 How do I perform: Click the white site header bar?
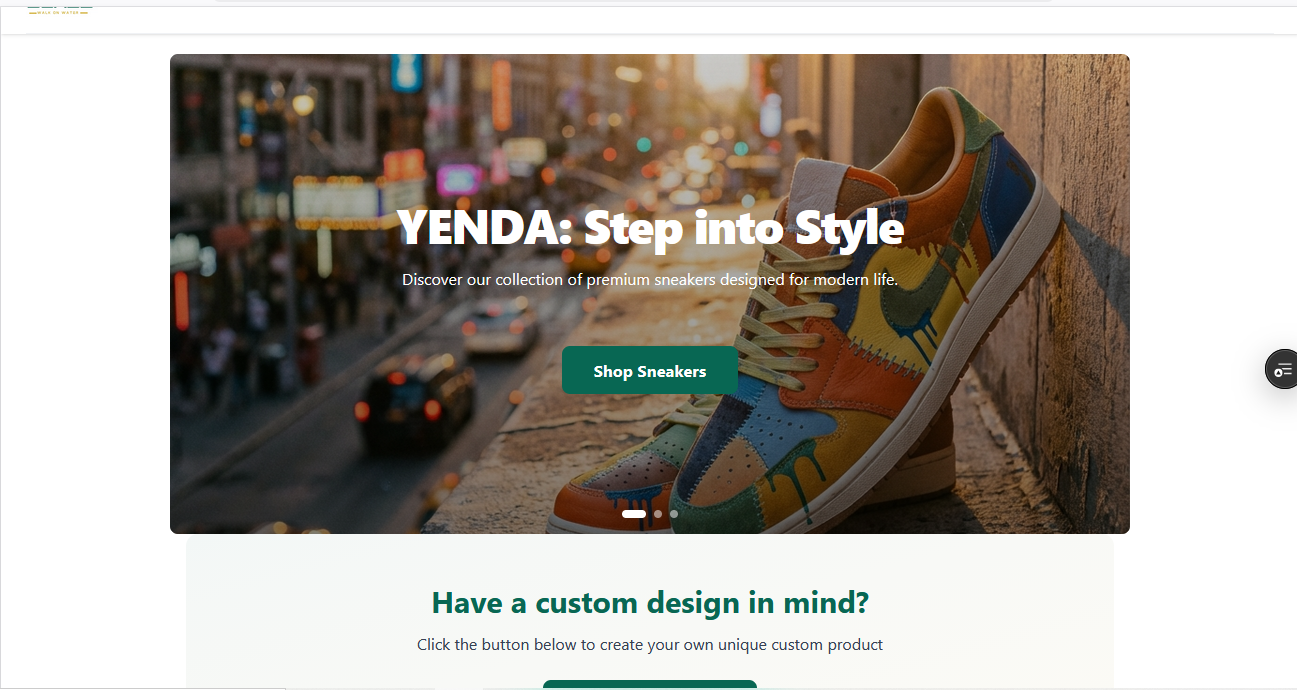[x=650, y=20]
